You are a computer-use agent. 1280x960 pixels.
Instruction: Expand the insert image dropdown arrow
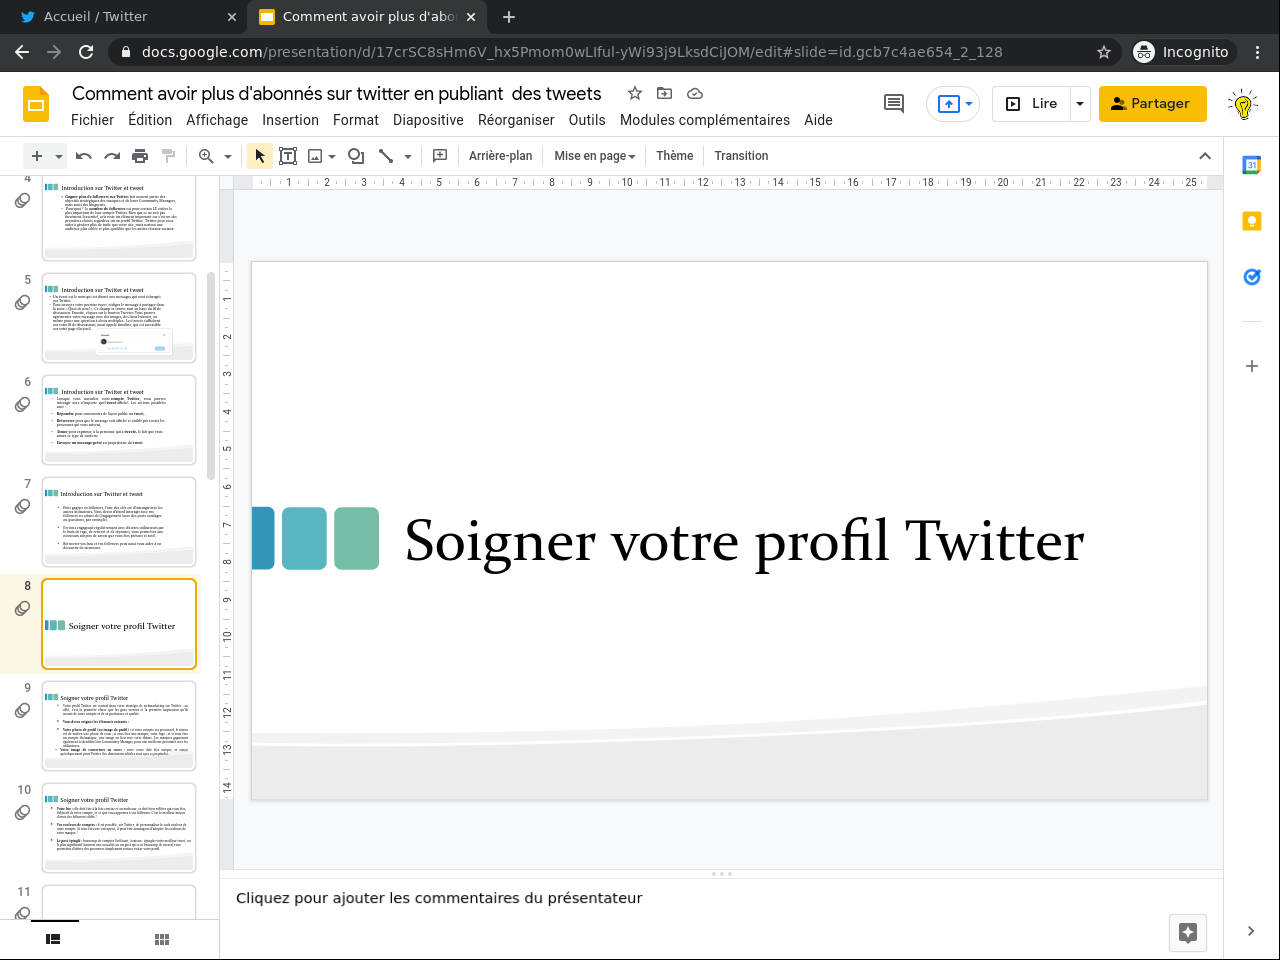(332, 156)
